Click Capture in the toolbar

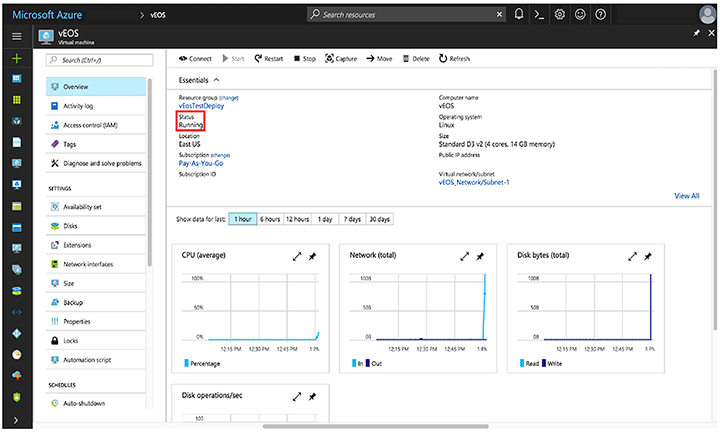point(341,59)
